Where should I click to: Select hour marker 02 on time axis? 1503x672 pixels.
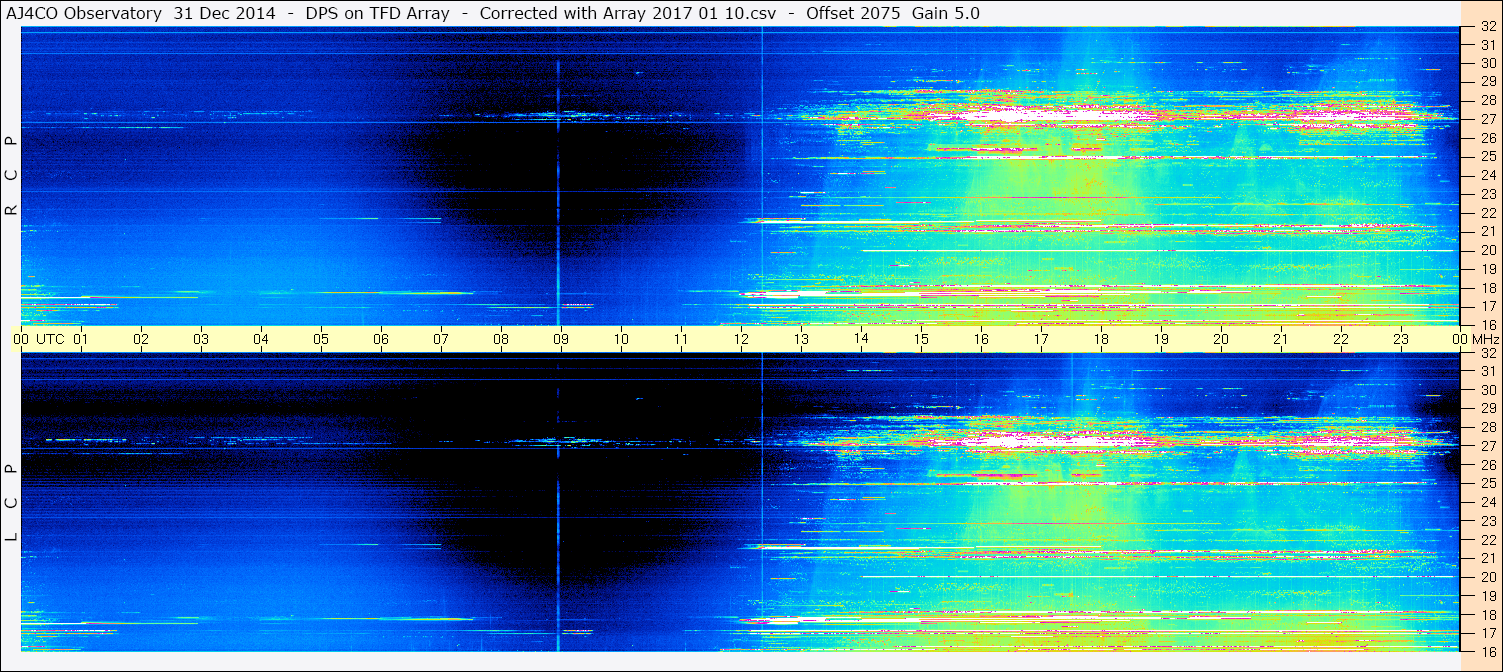[x=141, y=339]
